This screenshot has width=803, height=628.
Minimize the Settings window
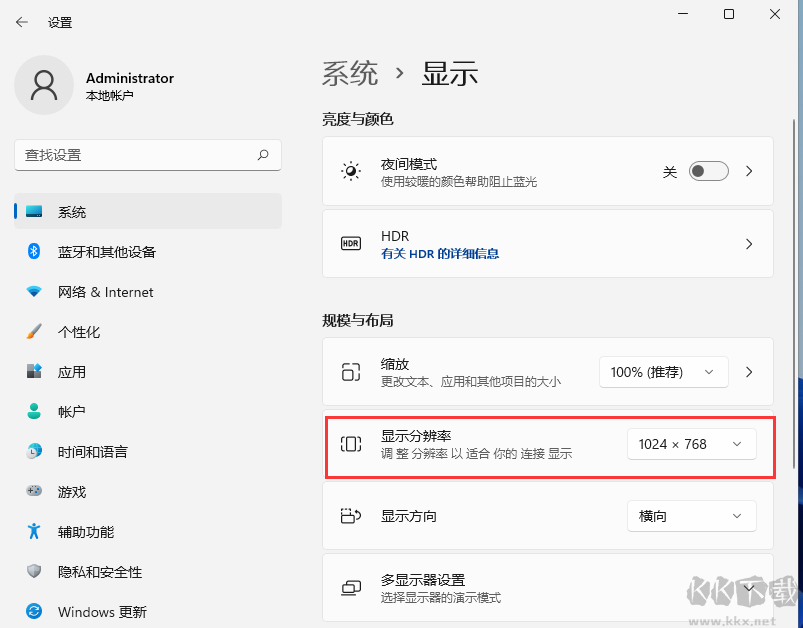click(x=683, y=14)
